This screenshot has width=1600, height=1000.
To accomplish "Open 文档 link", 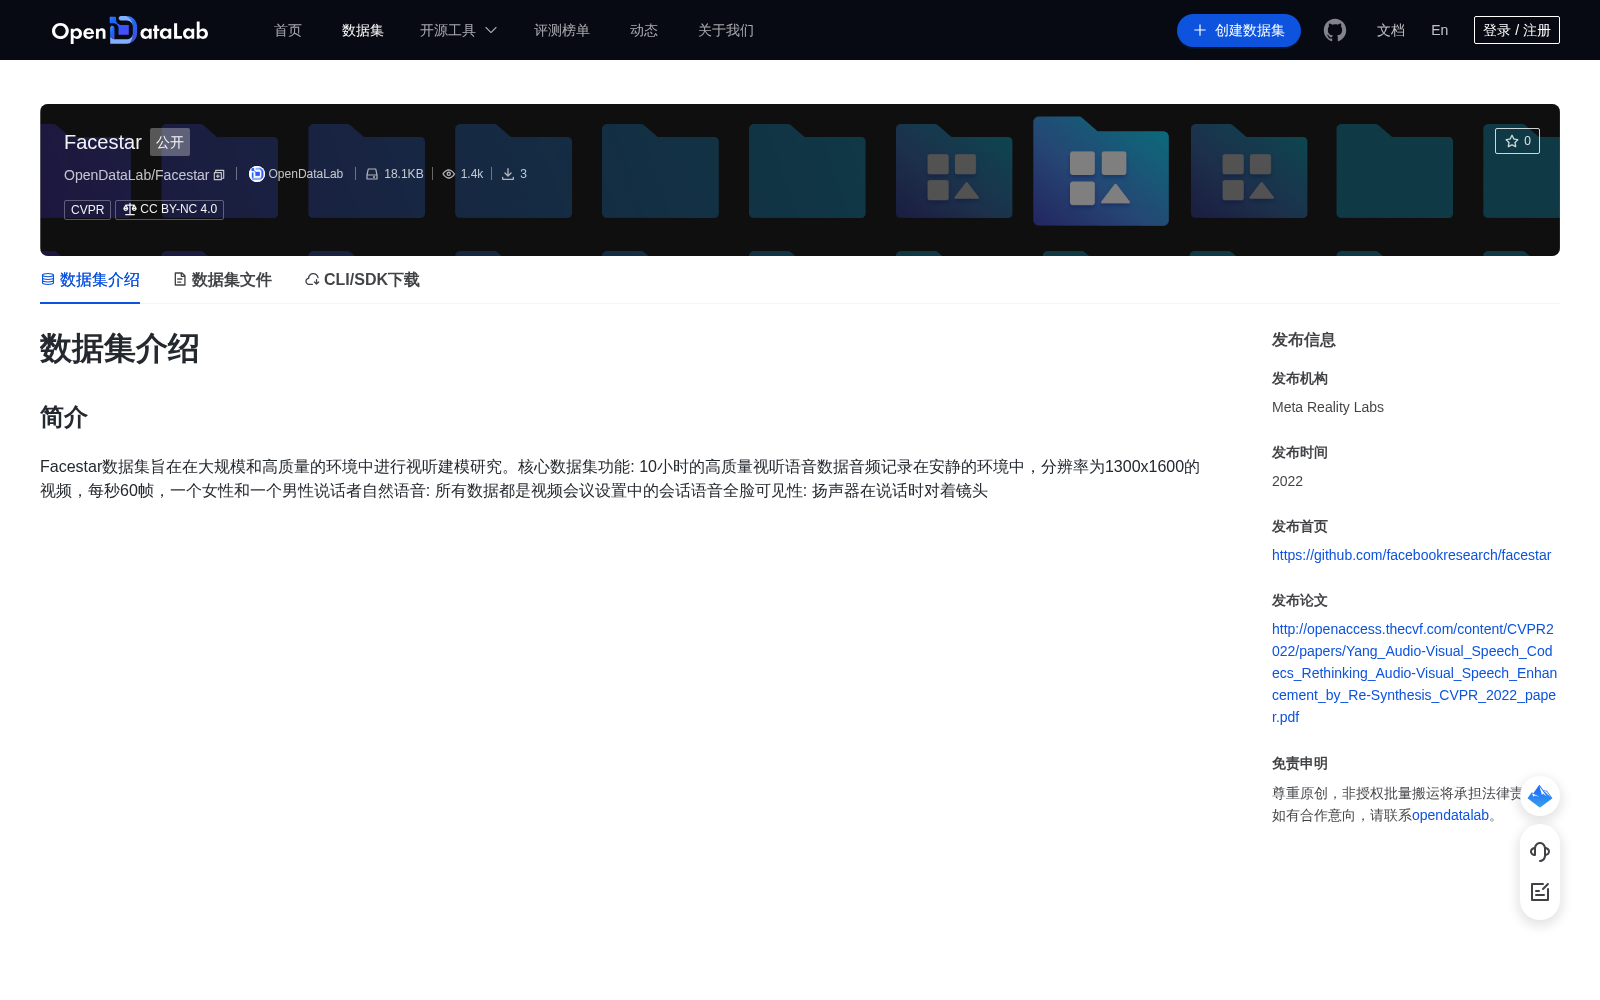I will click(1391, 30).
